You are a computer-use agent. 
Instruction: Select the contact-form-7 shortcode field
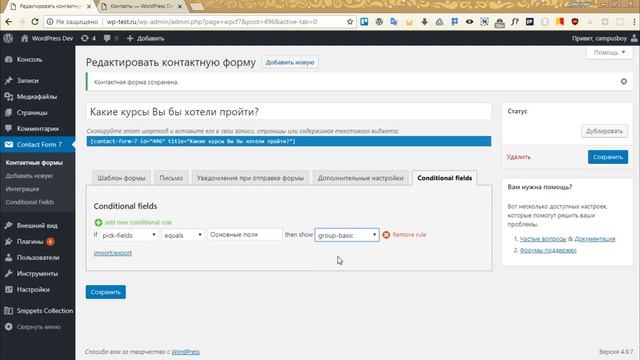pyautogui.click(x=289, y=141)
